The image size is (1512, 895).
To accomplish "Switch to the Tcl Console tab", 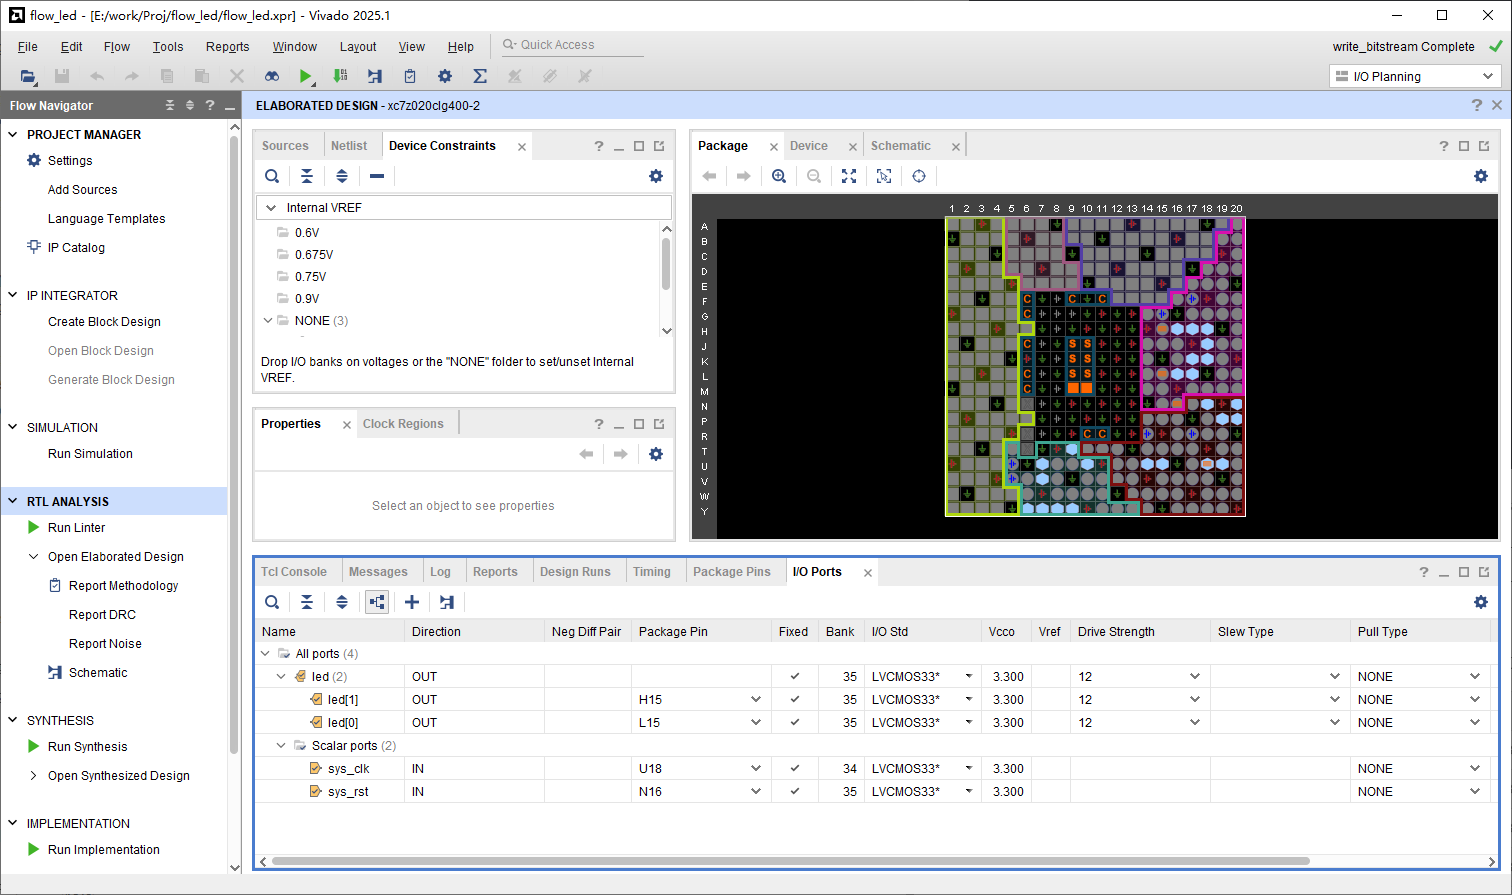I will (x=294, y=572).
